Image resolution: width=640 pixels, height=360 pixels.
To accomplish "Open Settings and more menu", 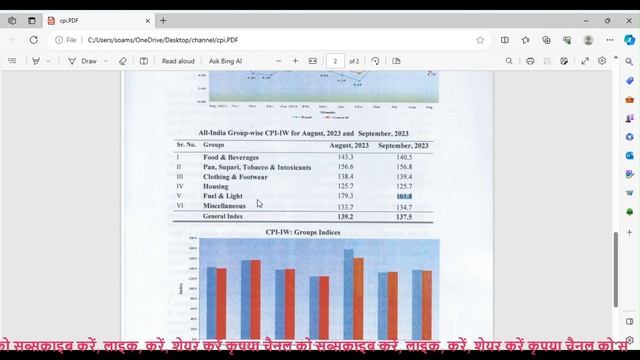I will (x=610, y=40).
